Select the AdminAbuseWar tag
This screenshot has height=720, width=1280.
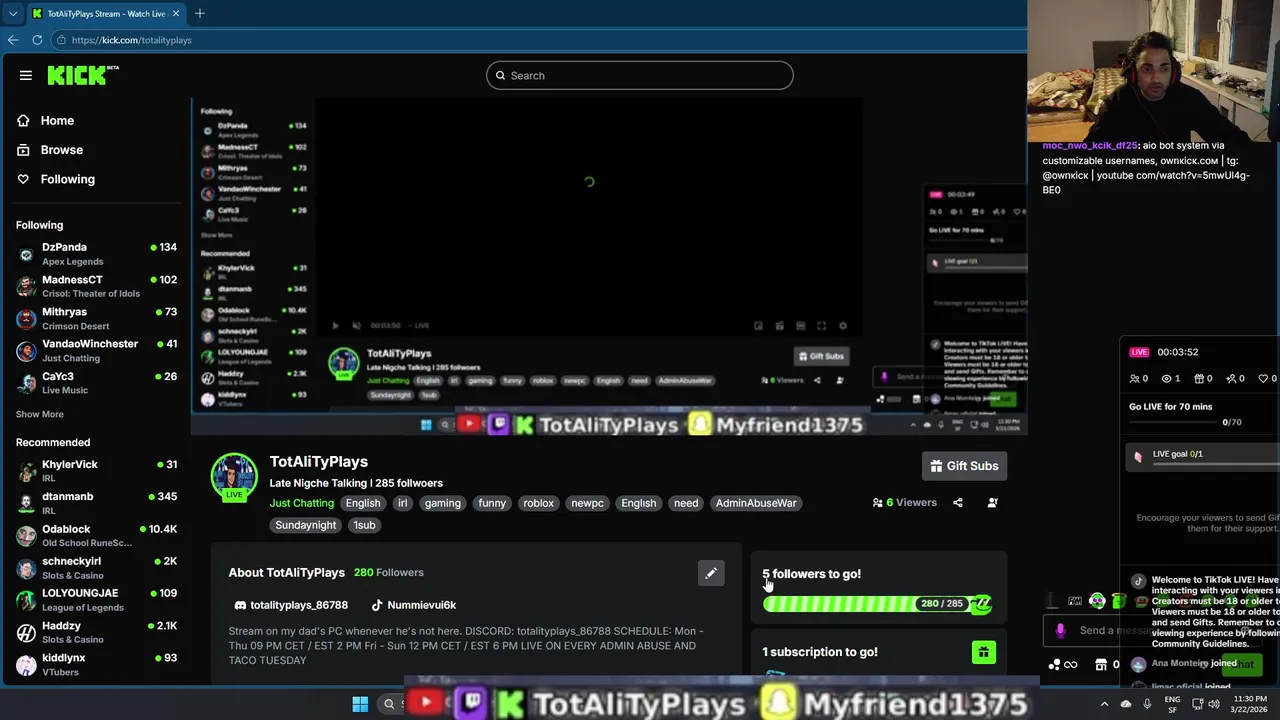(756, 503)
